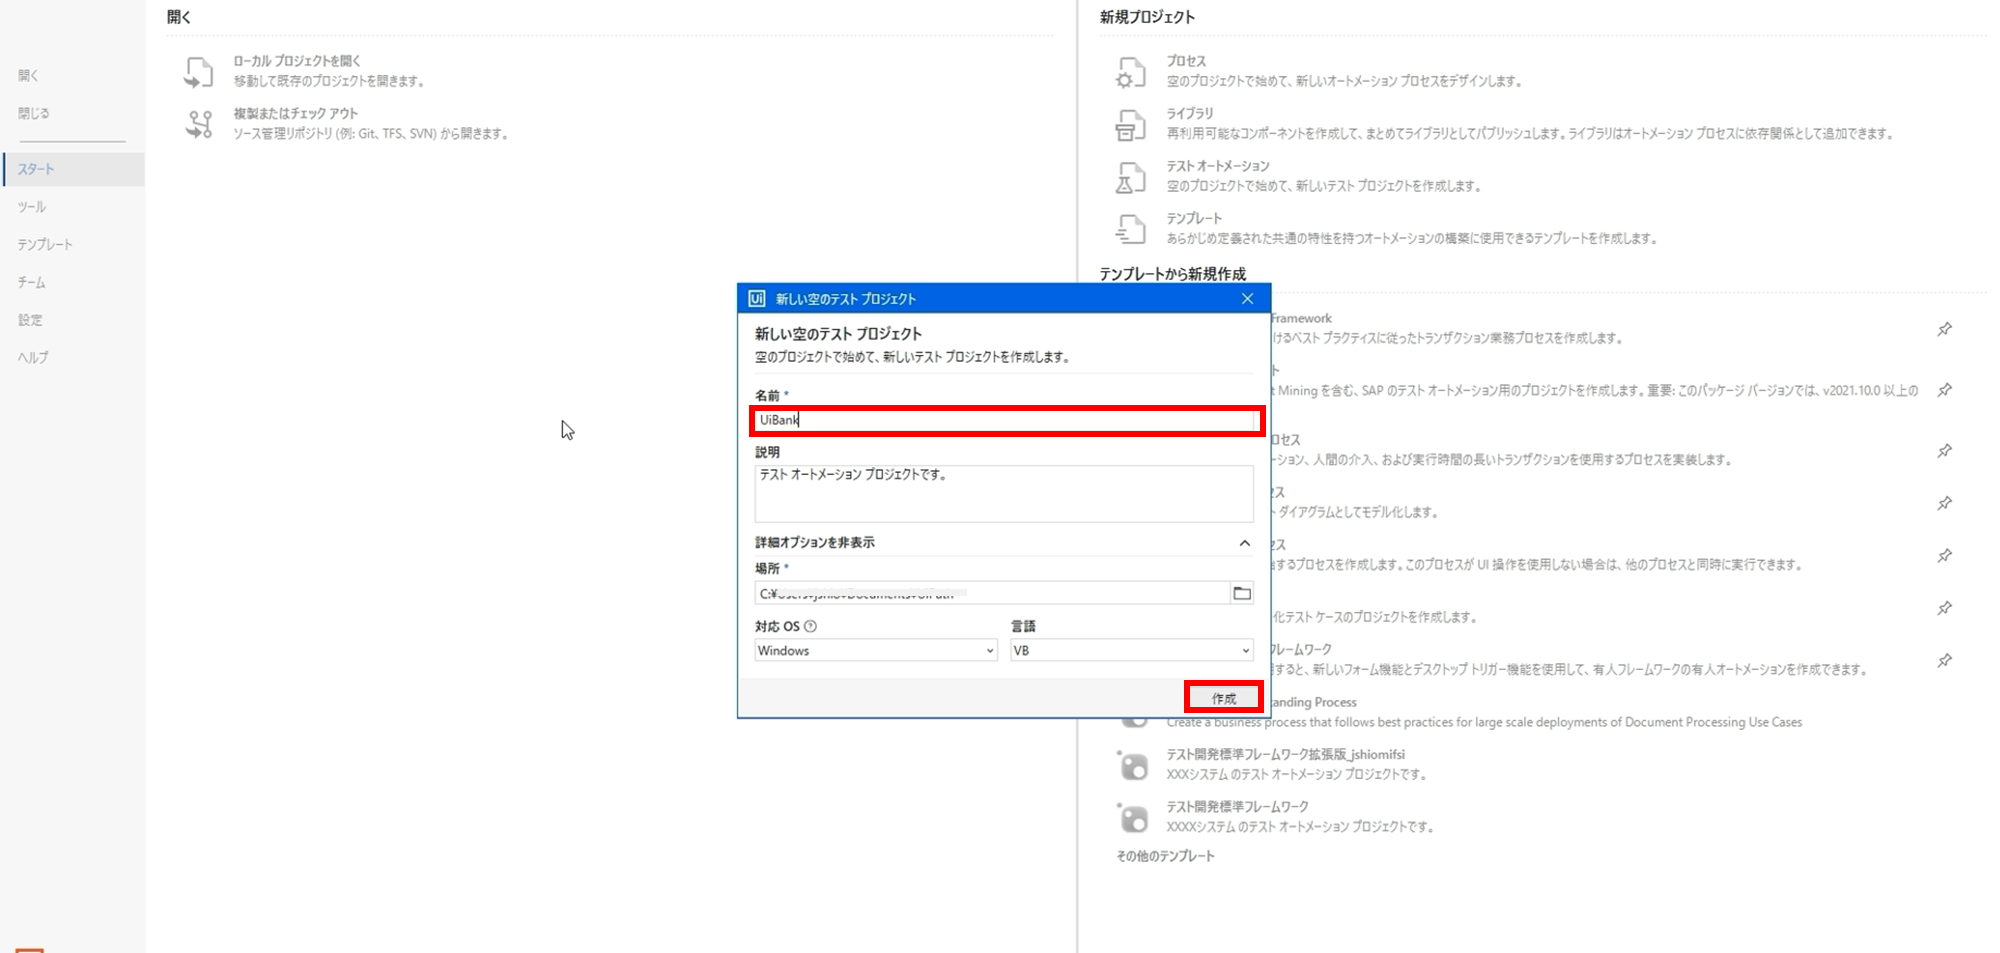Screen dimensions: 2000x953
Task: Click the テスト オートメーション title text
Action: (x=1218, y=166)
